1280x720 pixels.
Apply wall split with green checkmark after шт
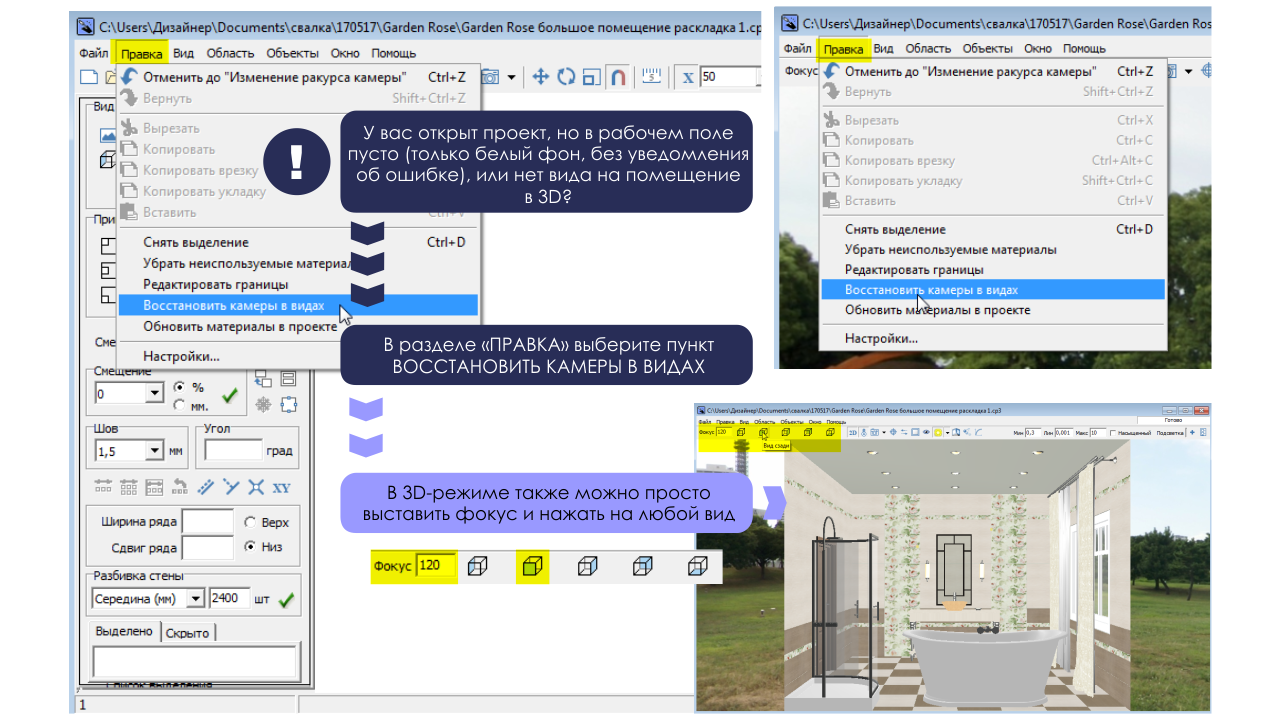(x=287, y=600)
